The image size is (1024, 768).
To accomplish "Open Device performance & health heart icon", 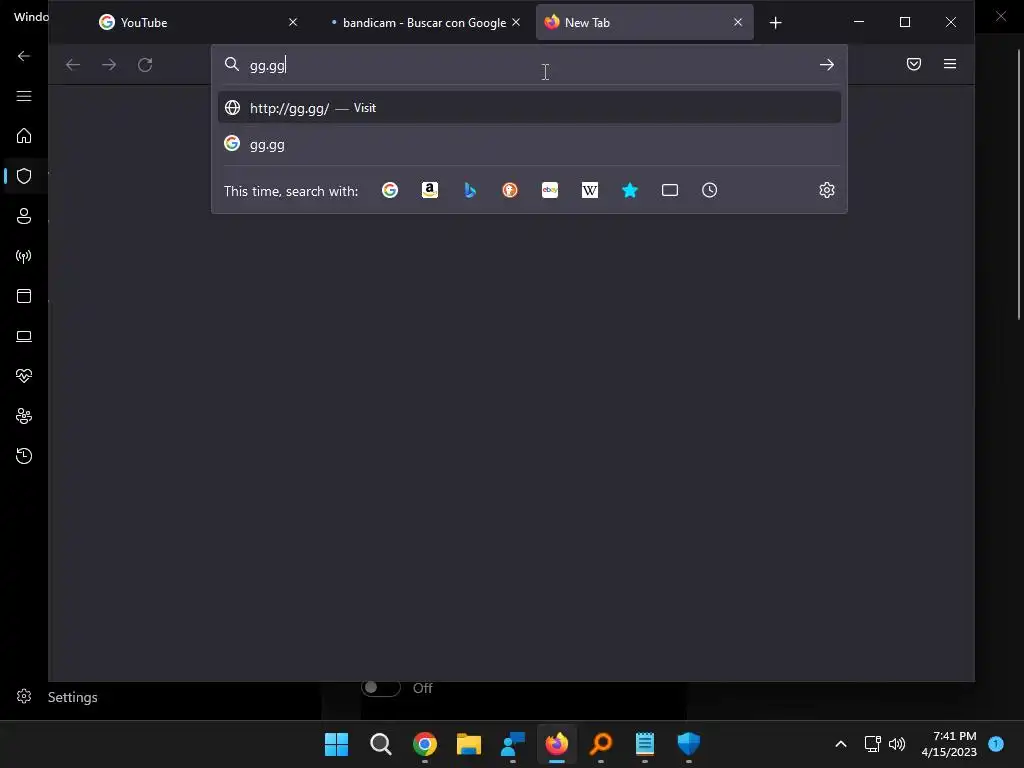I will pos(24,376).
